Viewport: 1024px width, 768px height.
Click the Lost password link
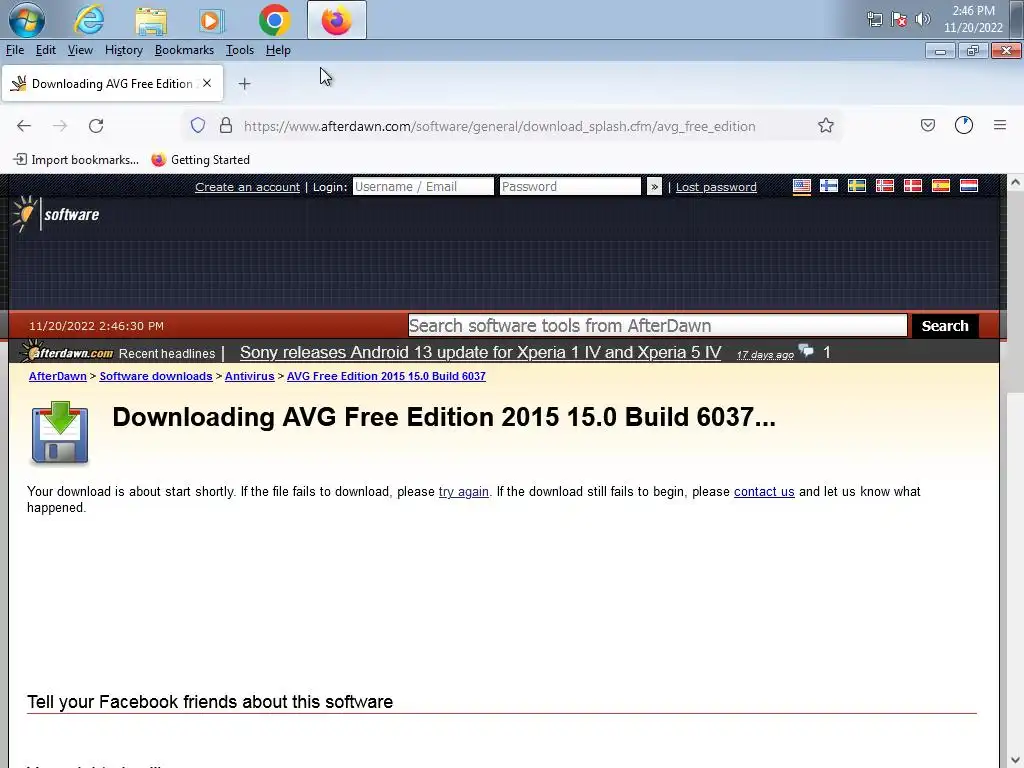[716, 187]
